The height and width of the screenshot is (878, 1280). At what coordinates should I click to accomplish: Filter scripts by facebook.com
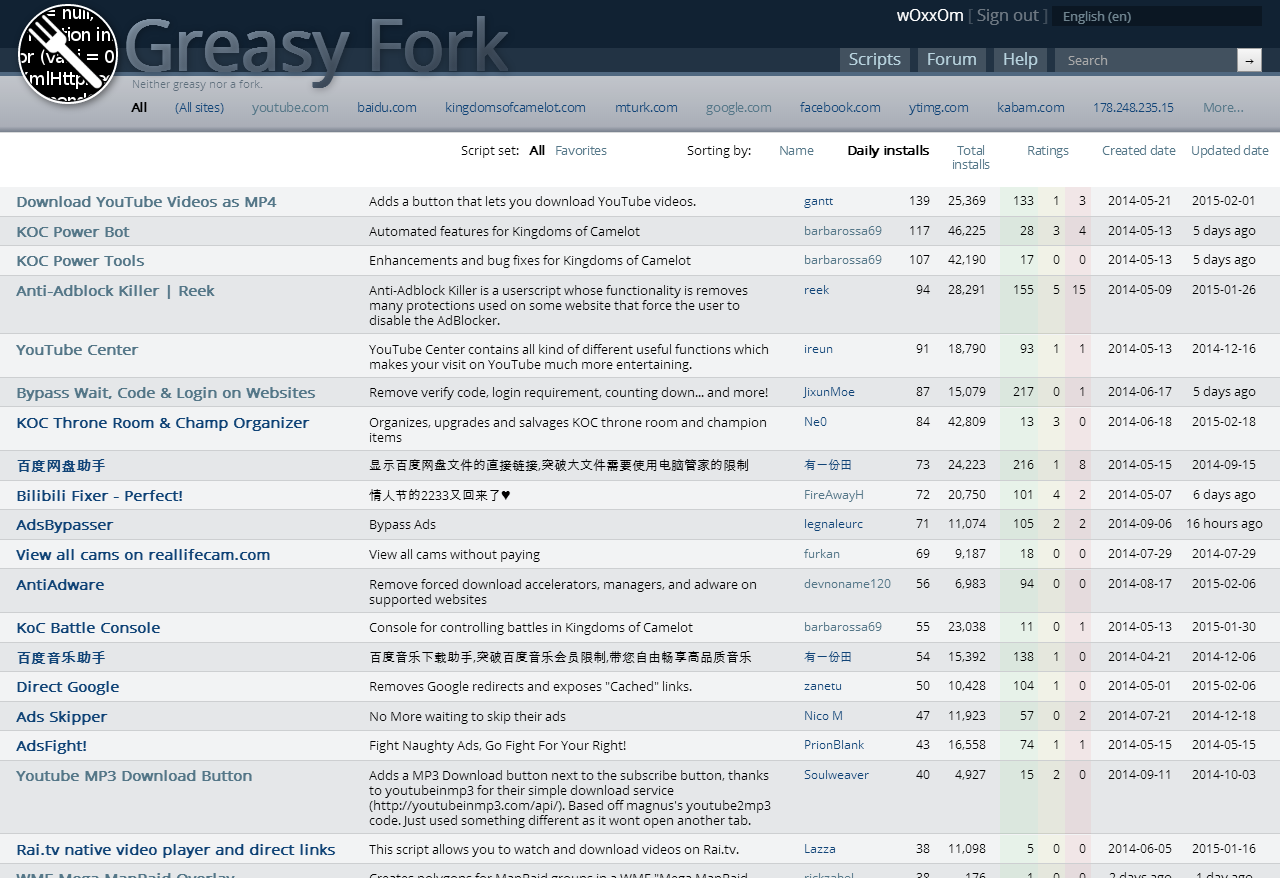[x=840, y=107]
